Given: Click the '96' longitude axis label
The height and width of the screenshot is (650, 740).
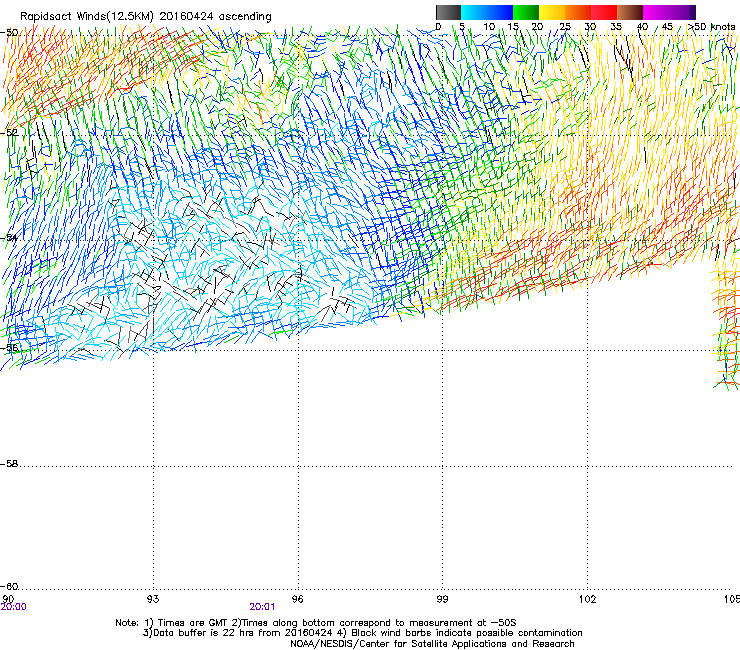Looking at the screenshot, I should tap(297, 599).
